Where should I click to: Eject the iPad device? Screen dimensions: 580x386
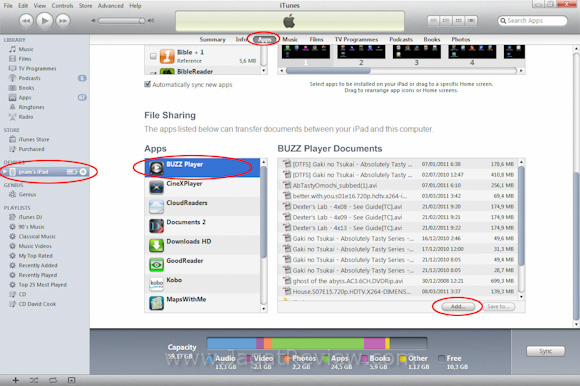[83, 172]
